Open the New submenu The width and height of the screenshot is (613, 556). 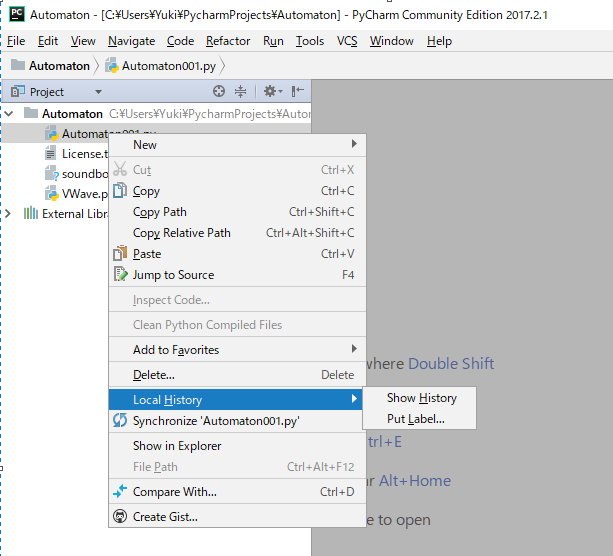(x=237, y=144)
